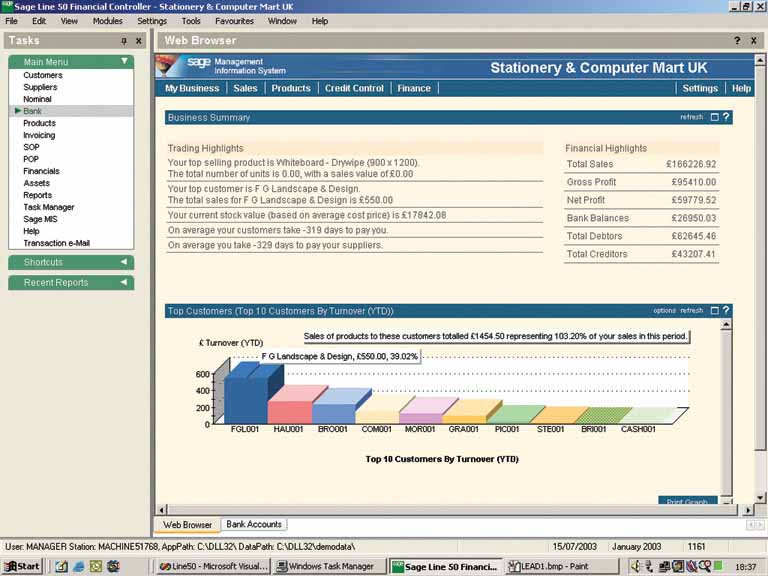Click the volume speaker tray icon
Image resolution: width=768 pixels, height=576 pixels.
(635, 567)
